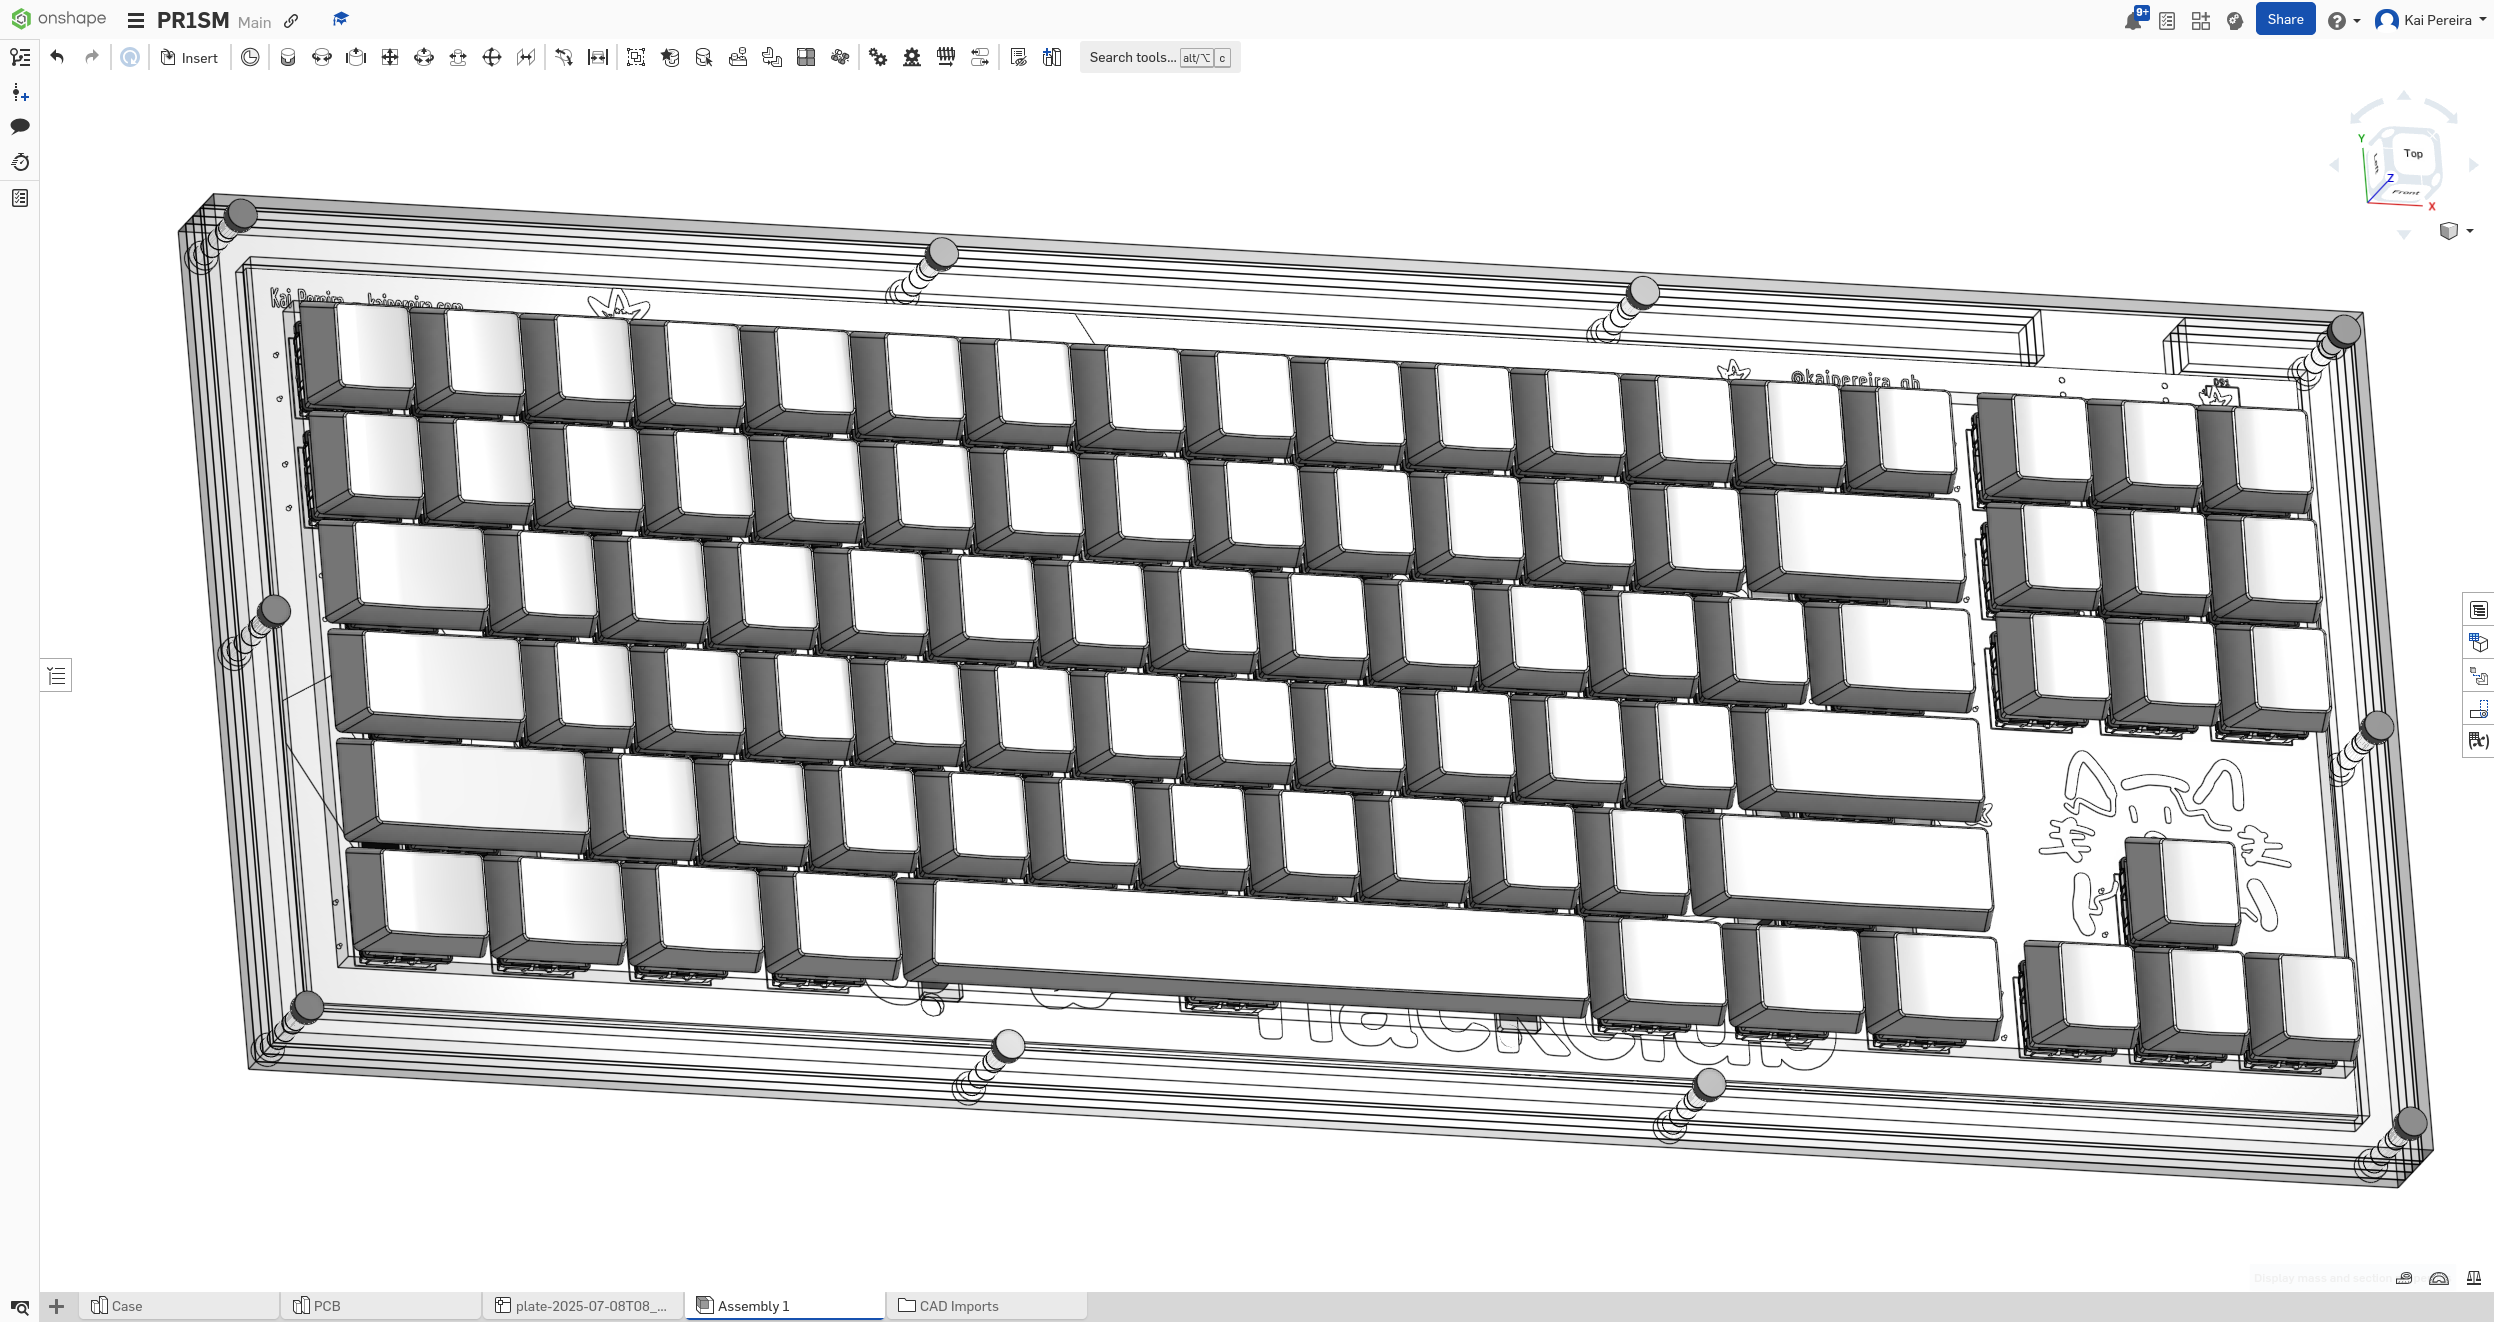Open the CAD Imports folder tab

[x=986, y=1306]
